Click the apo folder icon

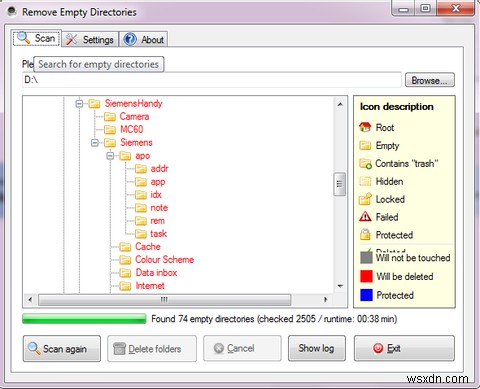tap(125, 156)
